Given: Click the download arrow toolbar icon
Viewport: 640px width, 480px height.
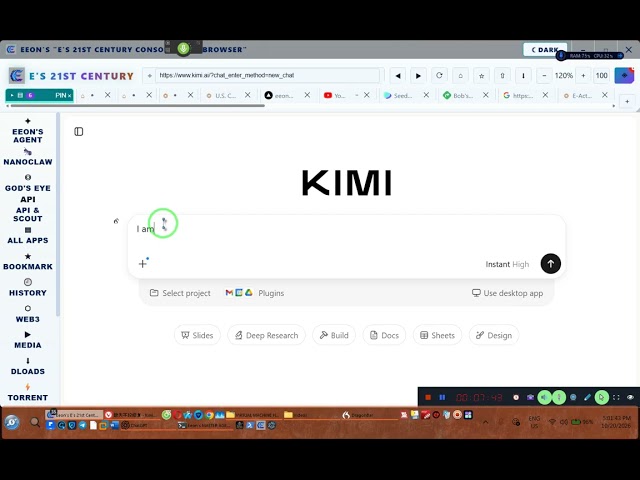Looking at the screenshot, I should click(523, 76).
